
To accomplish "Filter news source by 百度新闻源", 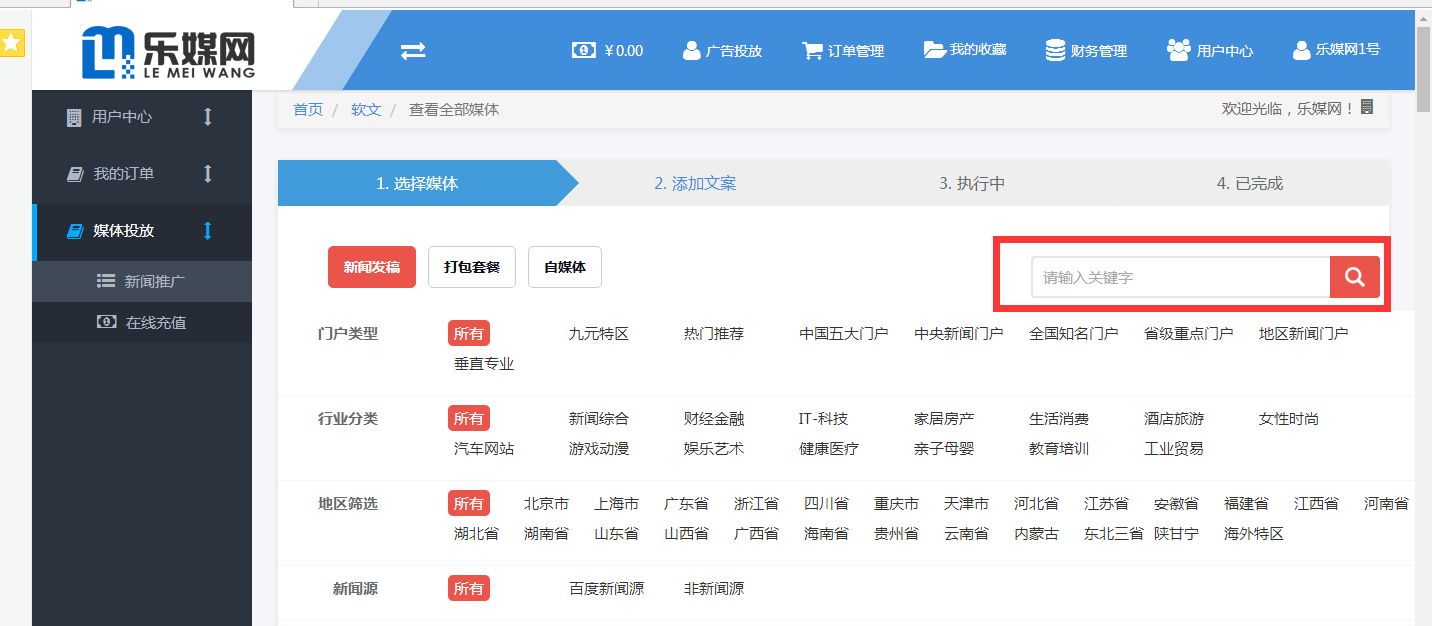I will tap(607, 589).
